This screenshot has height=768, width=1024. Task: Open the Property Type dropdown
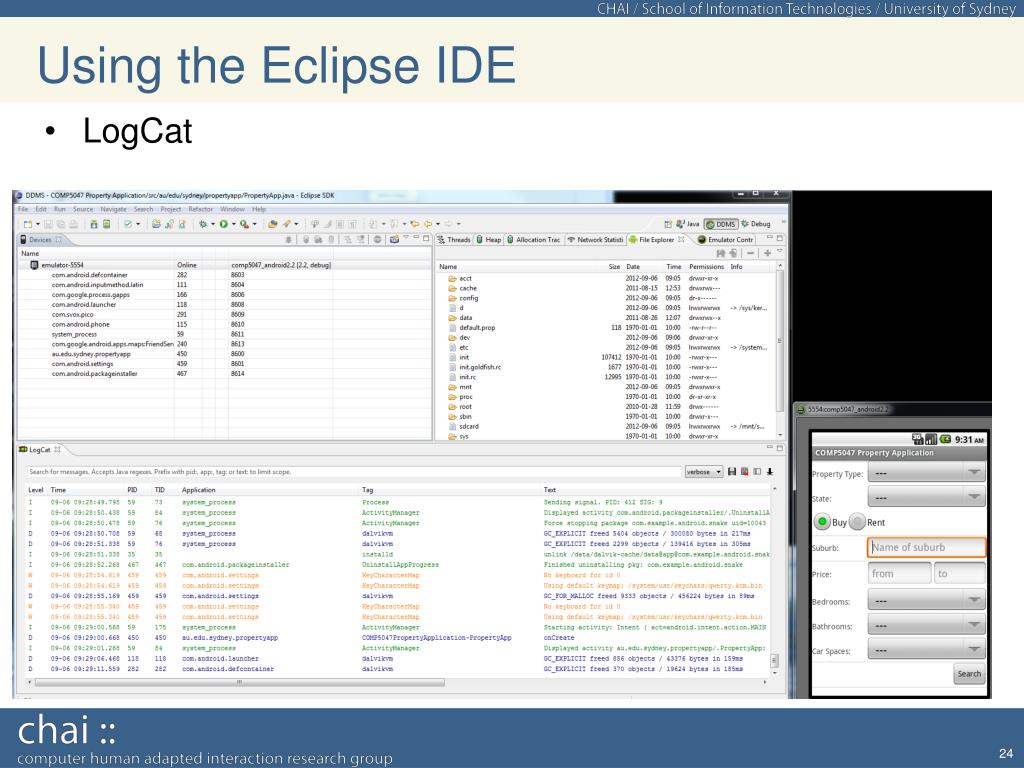coord(926,473)
